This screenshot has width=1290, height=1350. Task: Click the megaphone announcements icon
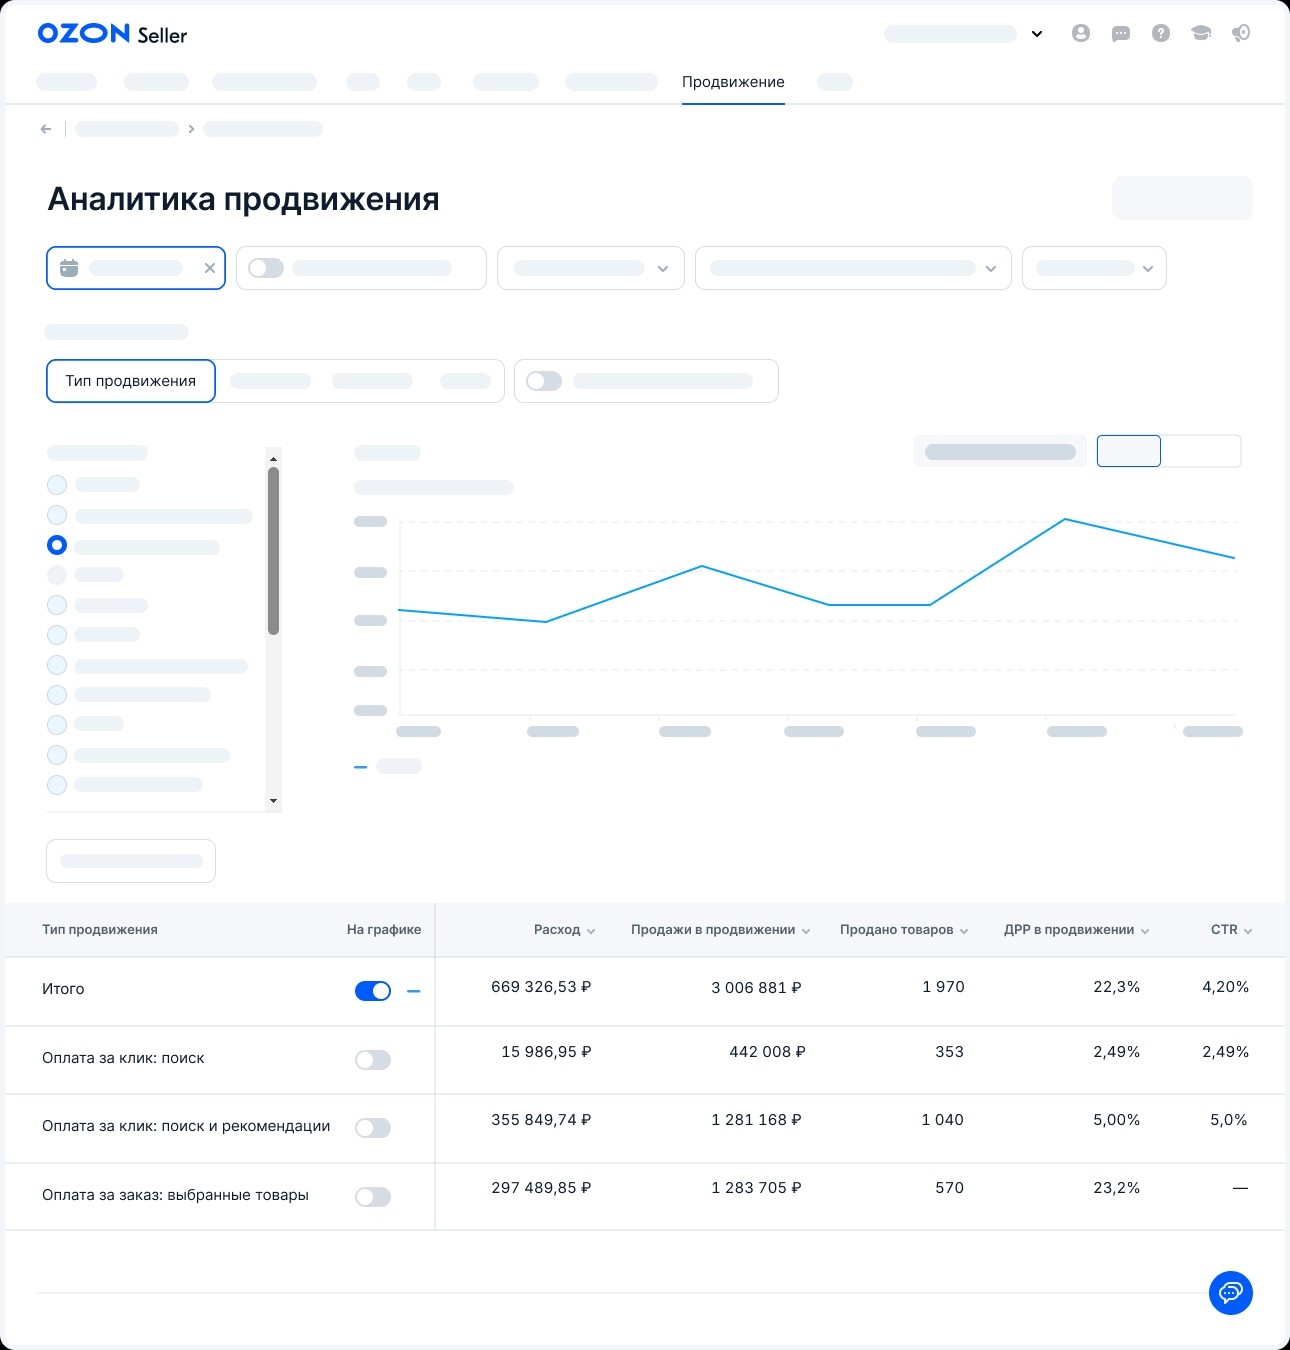pos(1241,33)
